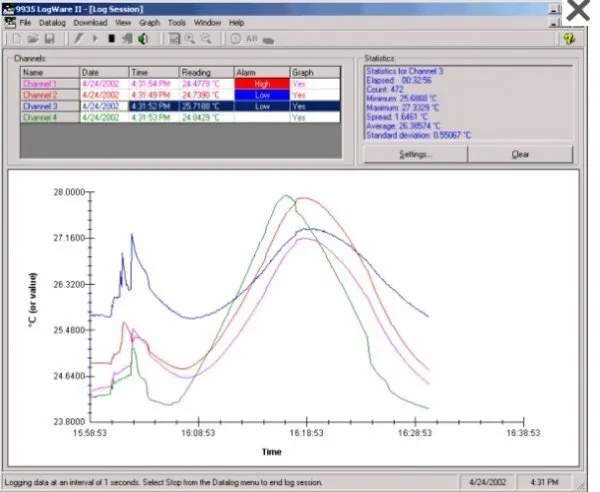Click the dark device icon after All
The width and height of the screenshot is (600, 492).
(269, 40)
